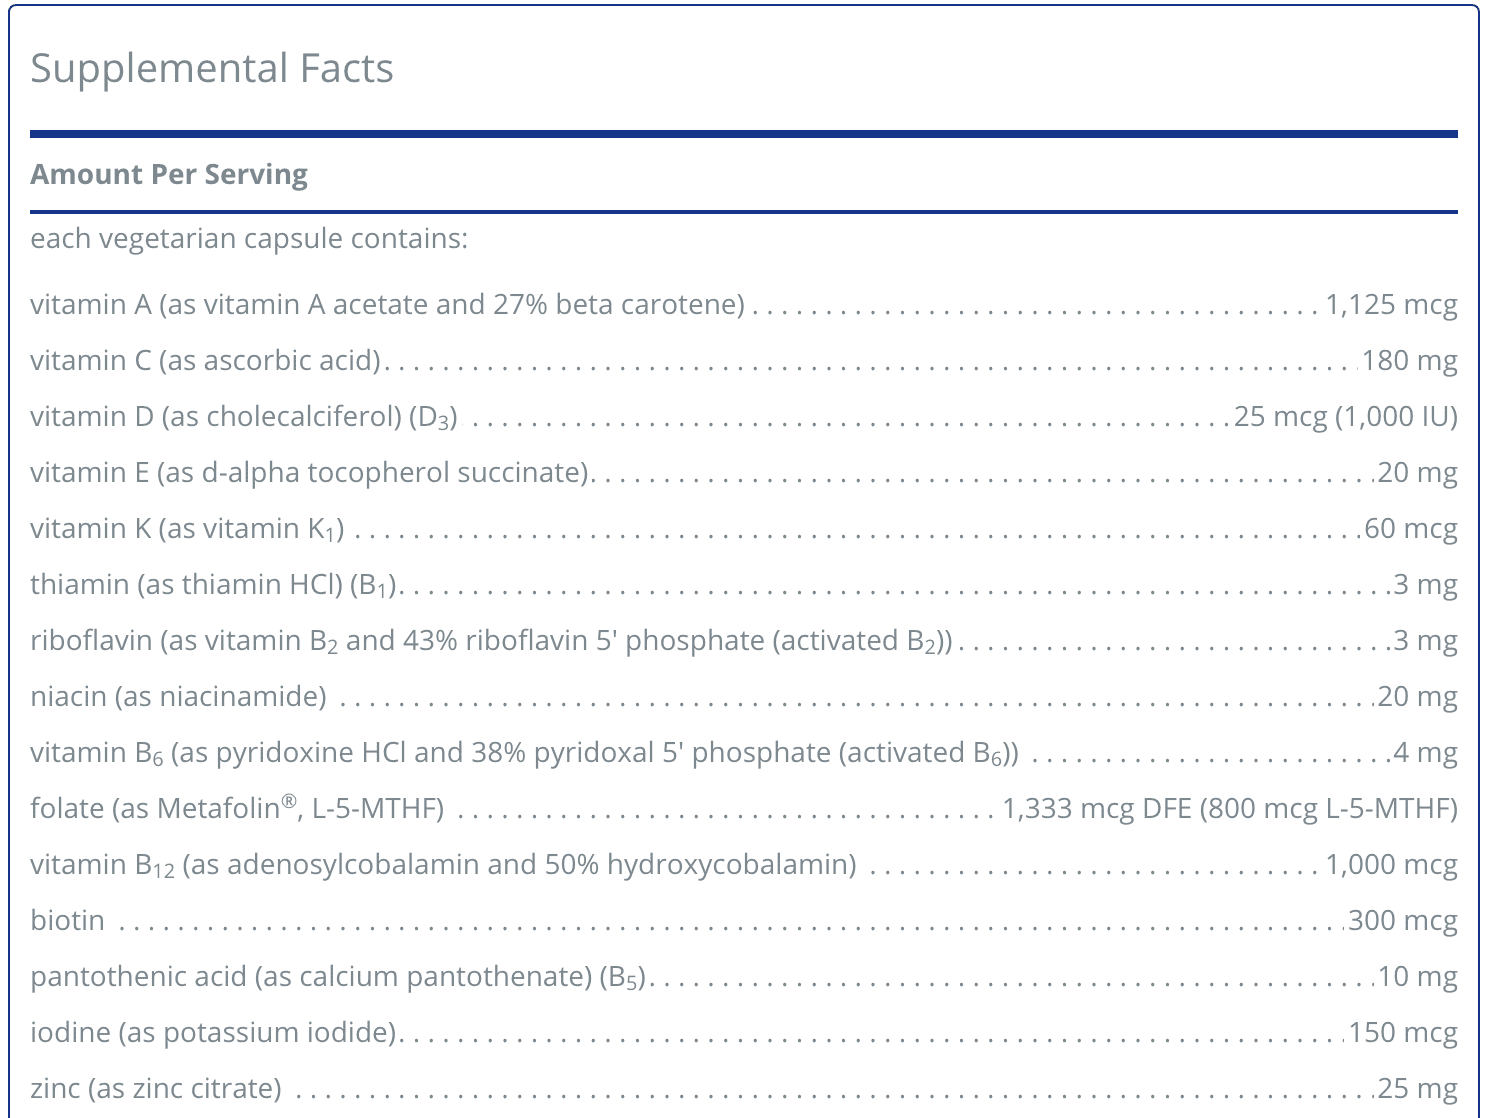Click the Supplemental Facts heading

tap(212, 68)
